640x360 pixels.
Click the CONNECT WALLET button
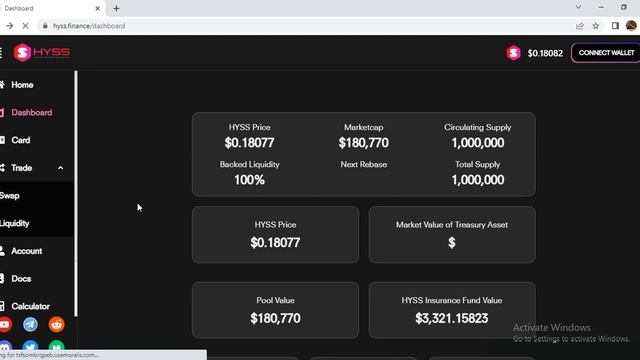click(x=606, y=53)
